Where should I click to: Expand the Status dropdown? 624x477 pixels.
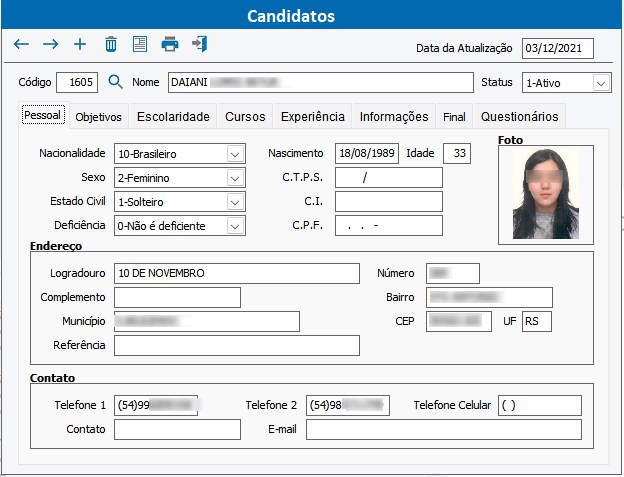point(601,83)
